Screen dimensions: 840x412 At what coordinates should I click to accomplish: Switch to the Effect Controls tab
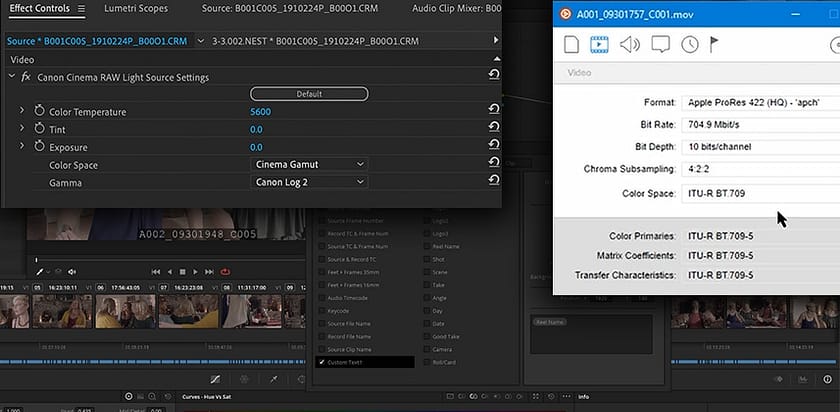coord(40,9)
